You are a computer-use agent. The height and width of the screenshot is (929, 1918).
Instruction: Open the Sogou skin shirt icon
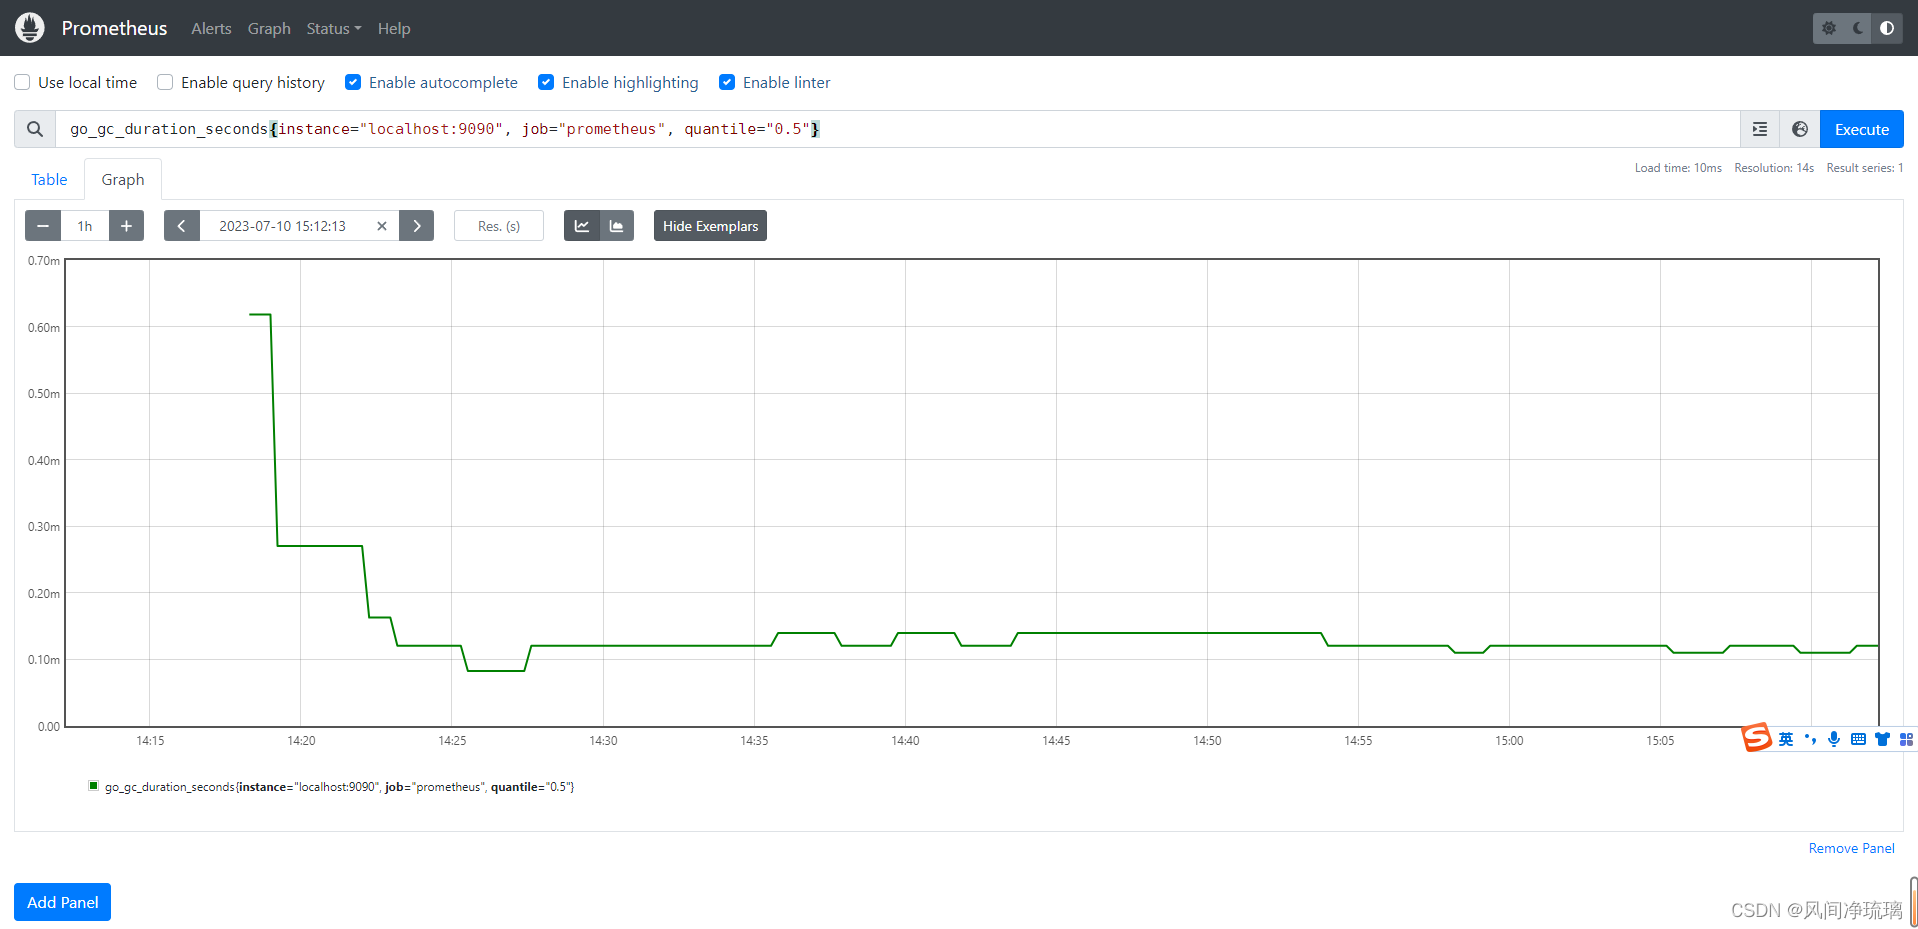(1882, 739)
